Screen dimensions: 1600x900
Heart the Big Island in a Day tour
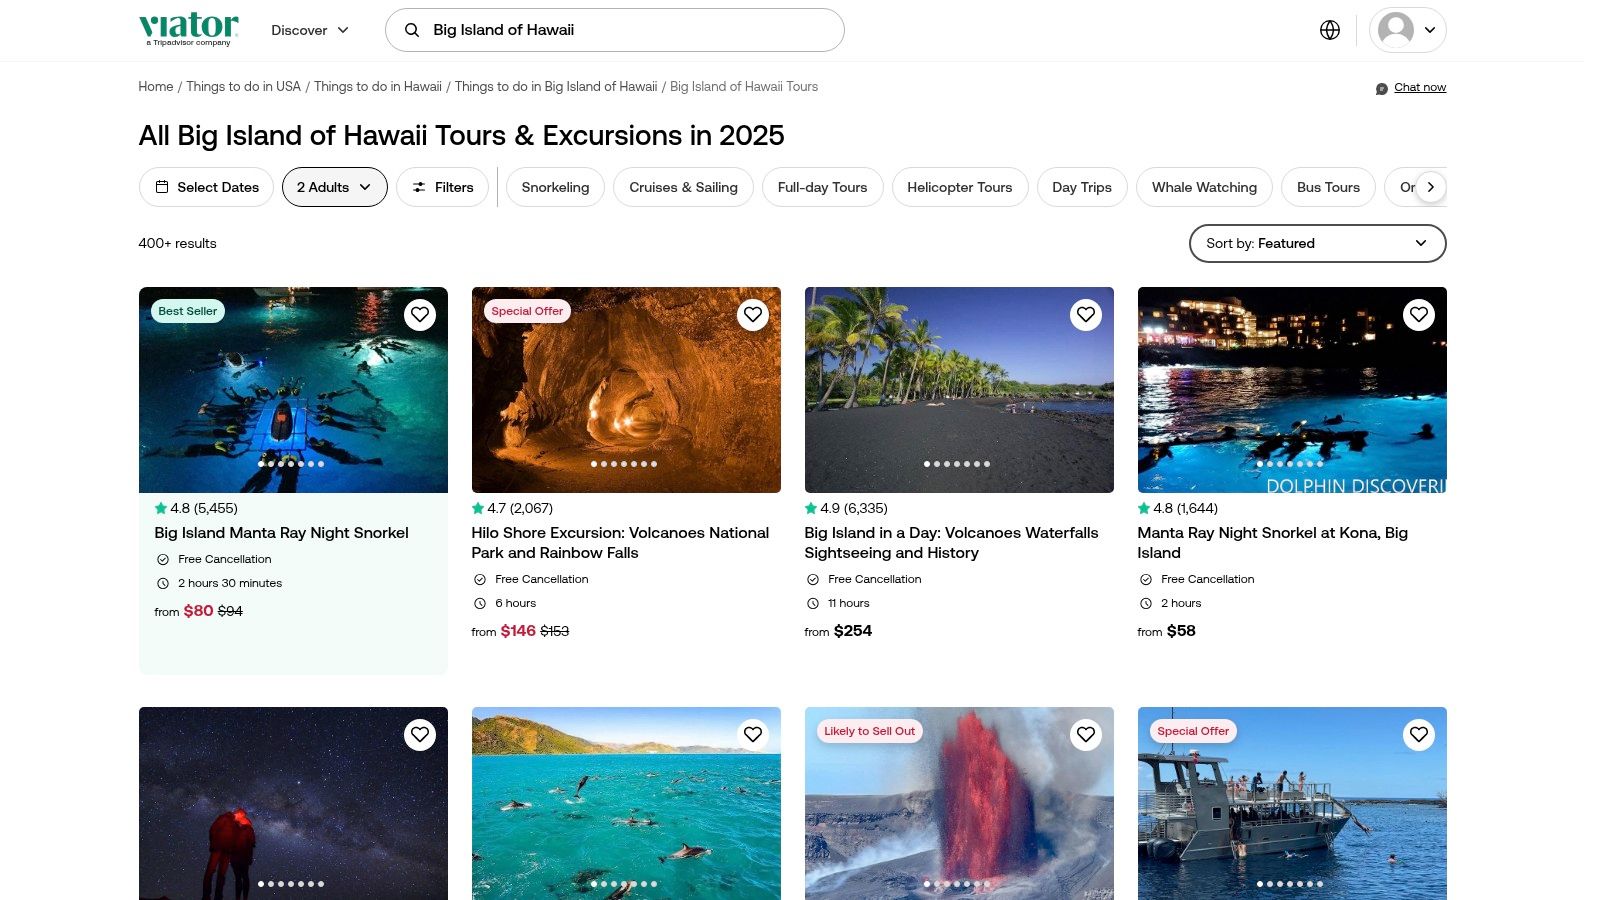pos(1086,315)
